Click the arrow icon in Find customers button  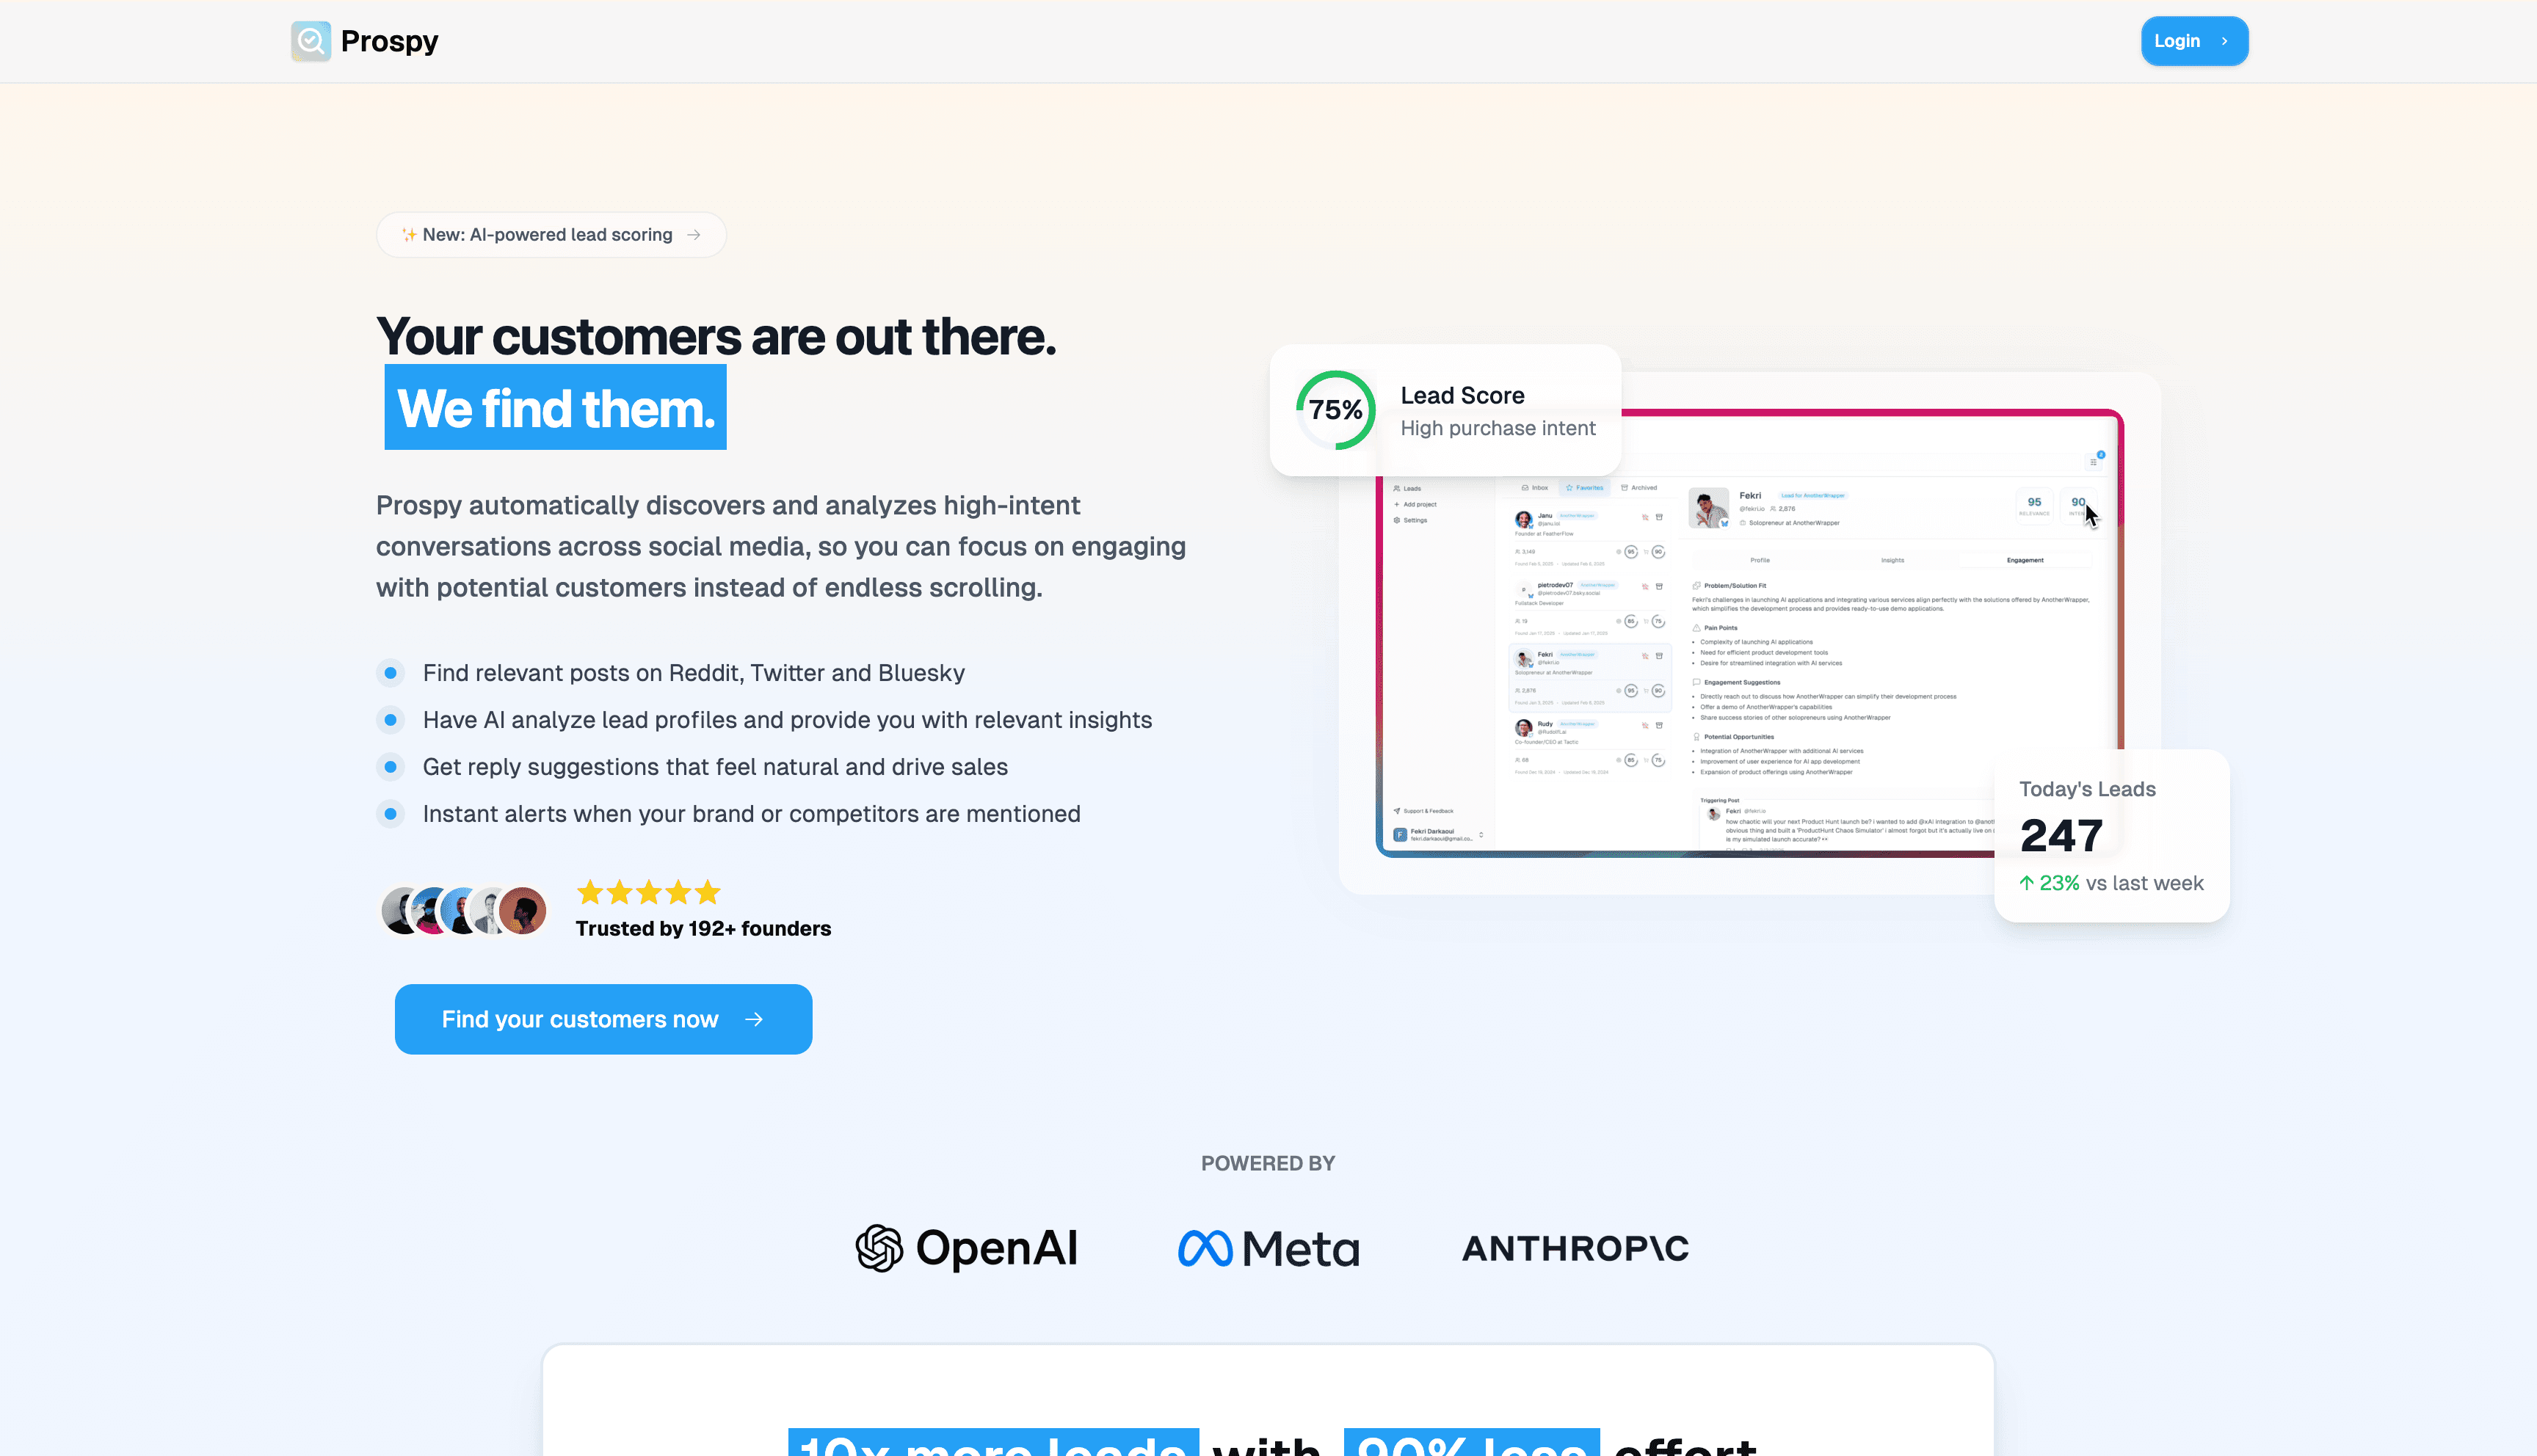point(754,1019)
